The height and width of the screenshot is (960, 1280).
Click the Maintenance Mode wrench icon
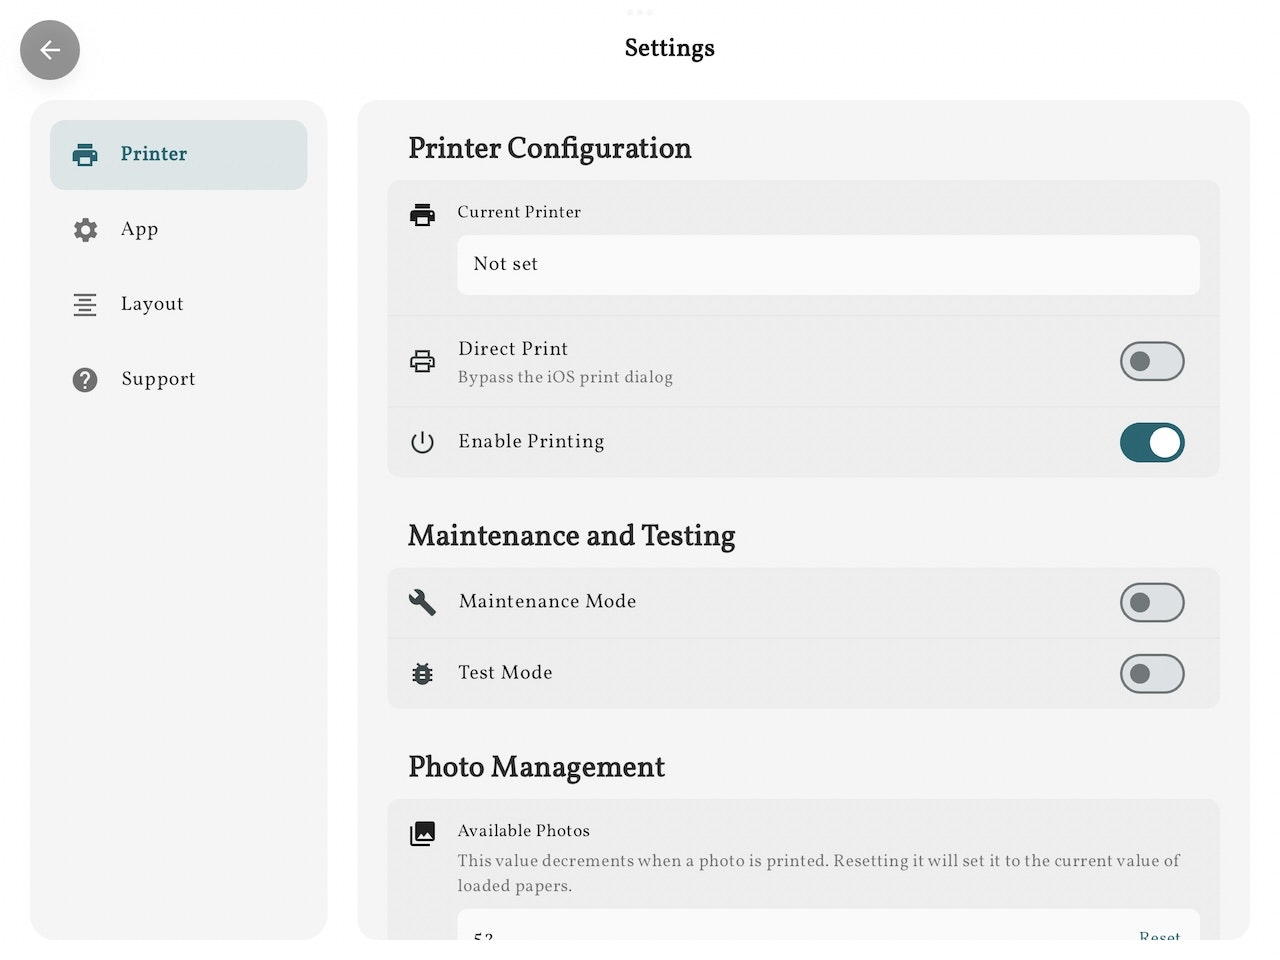422,602
